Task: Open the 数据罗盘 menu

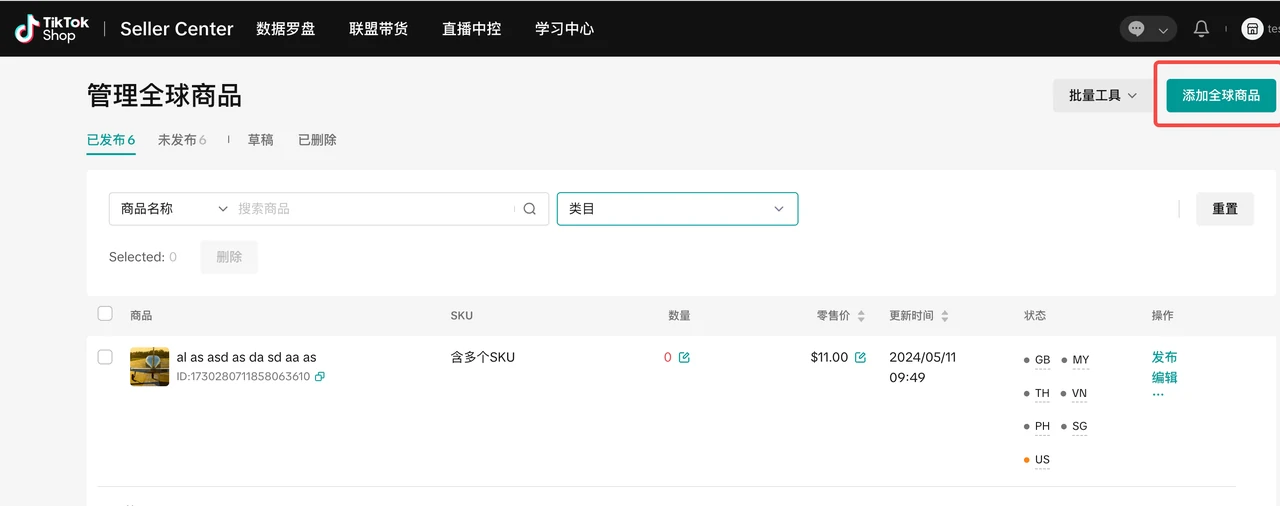Action: (x=285, y=29)
